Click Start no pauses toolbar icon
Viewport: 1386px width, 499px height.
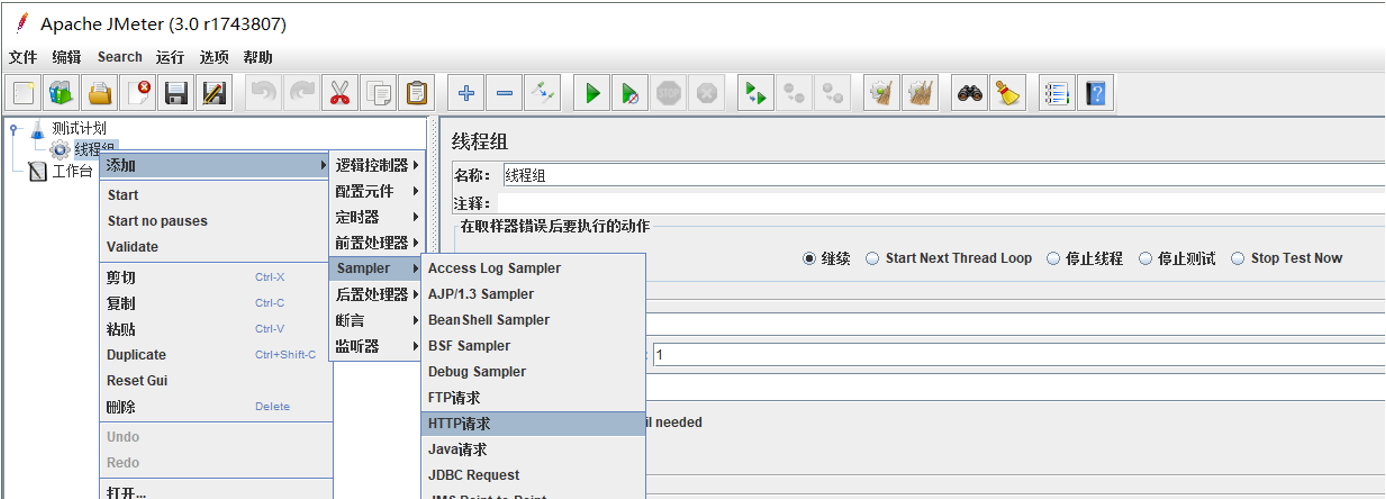click(630, 94)
